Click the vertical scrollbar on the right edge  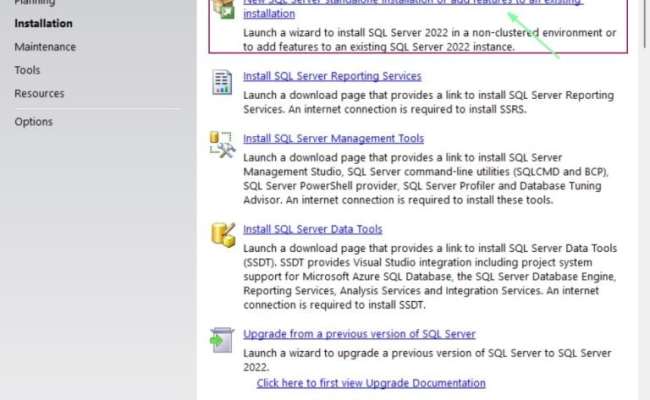(x=645, y=23)
